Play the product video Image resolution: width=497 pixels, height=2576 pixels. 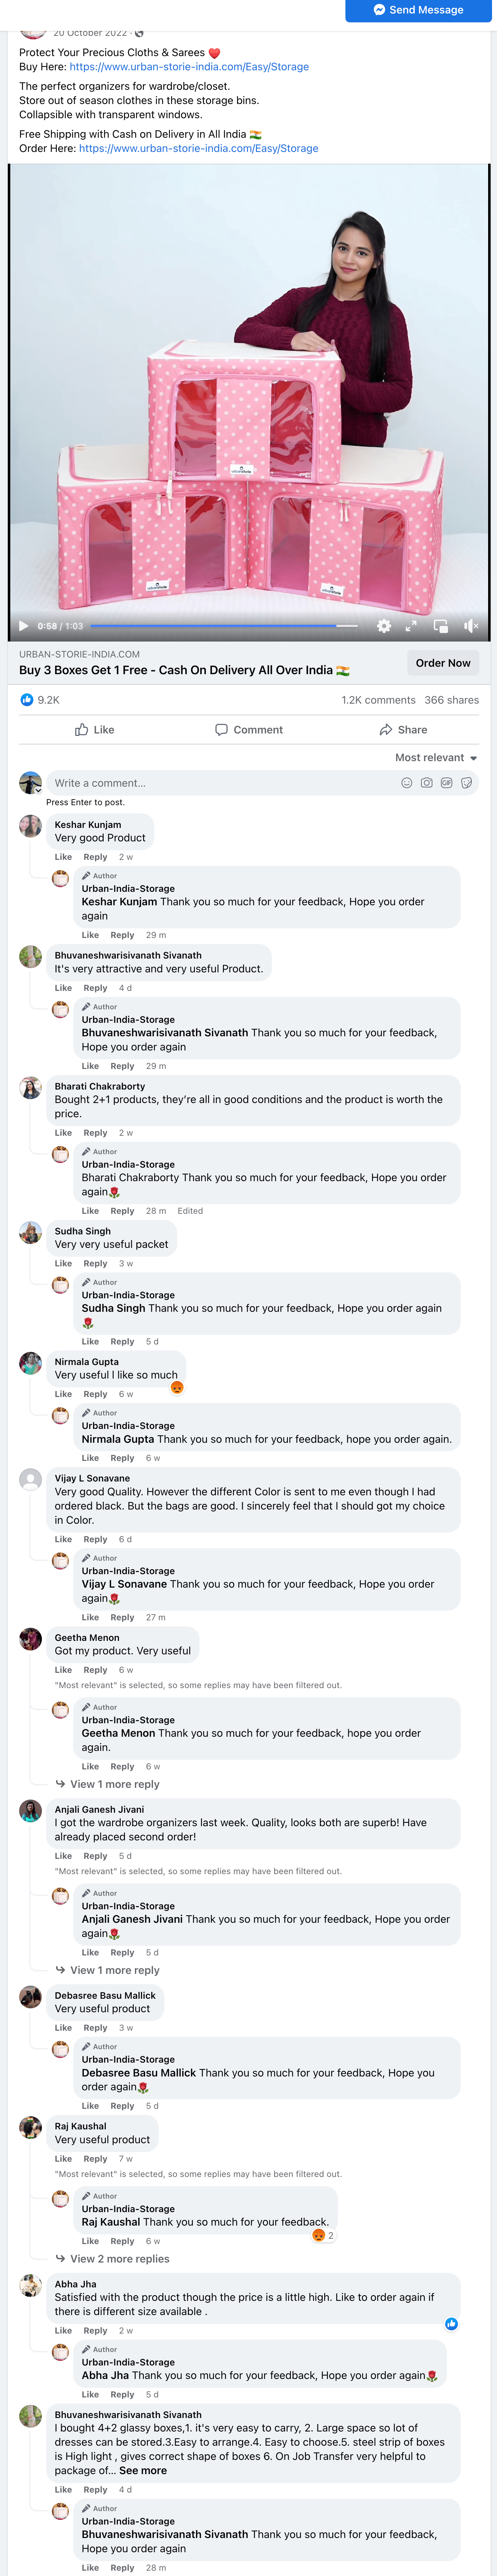tap(23, 626)
